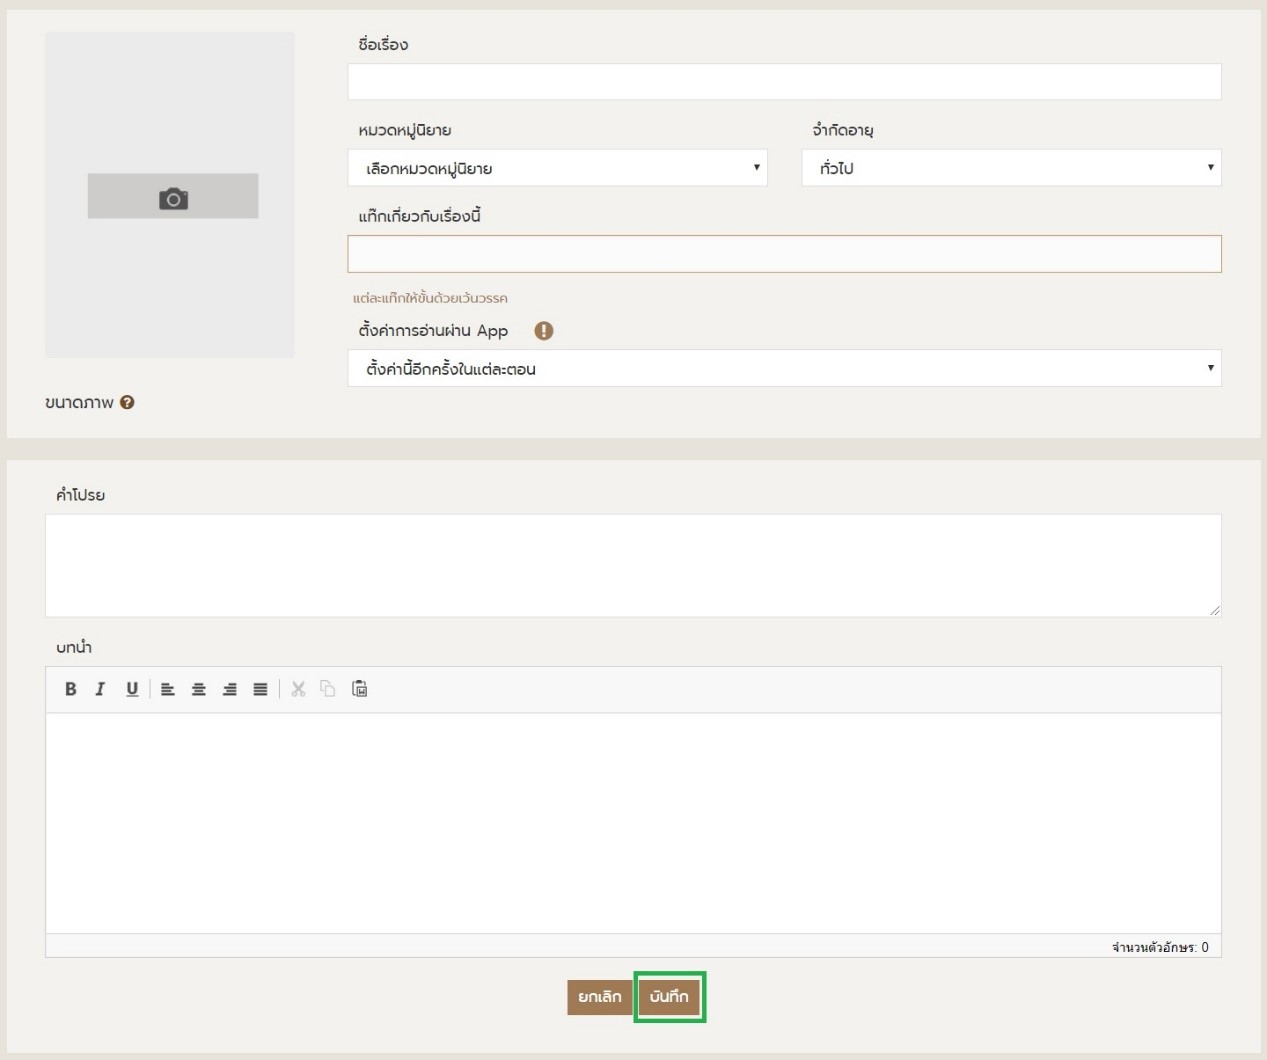Click the Copy icon in toolbar
Screen dimensions: 1267x1060
pos(328,689)
